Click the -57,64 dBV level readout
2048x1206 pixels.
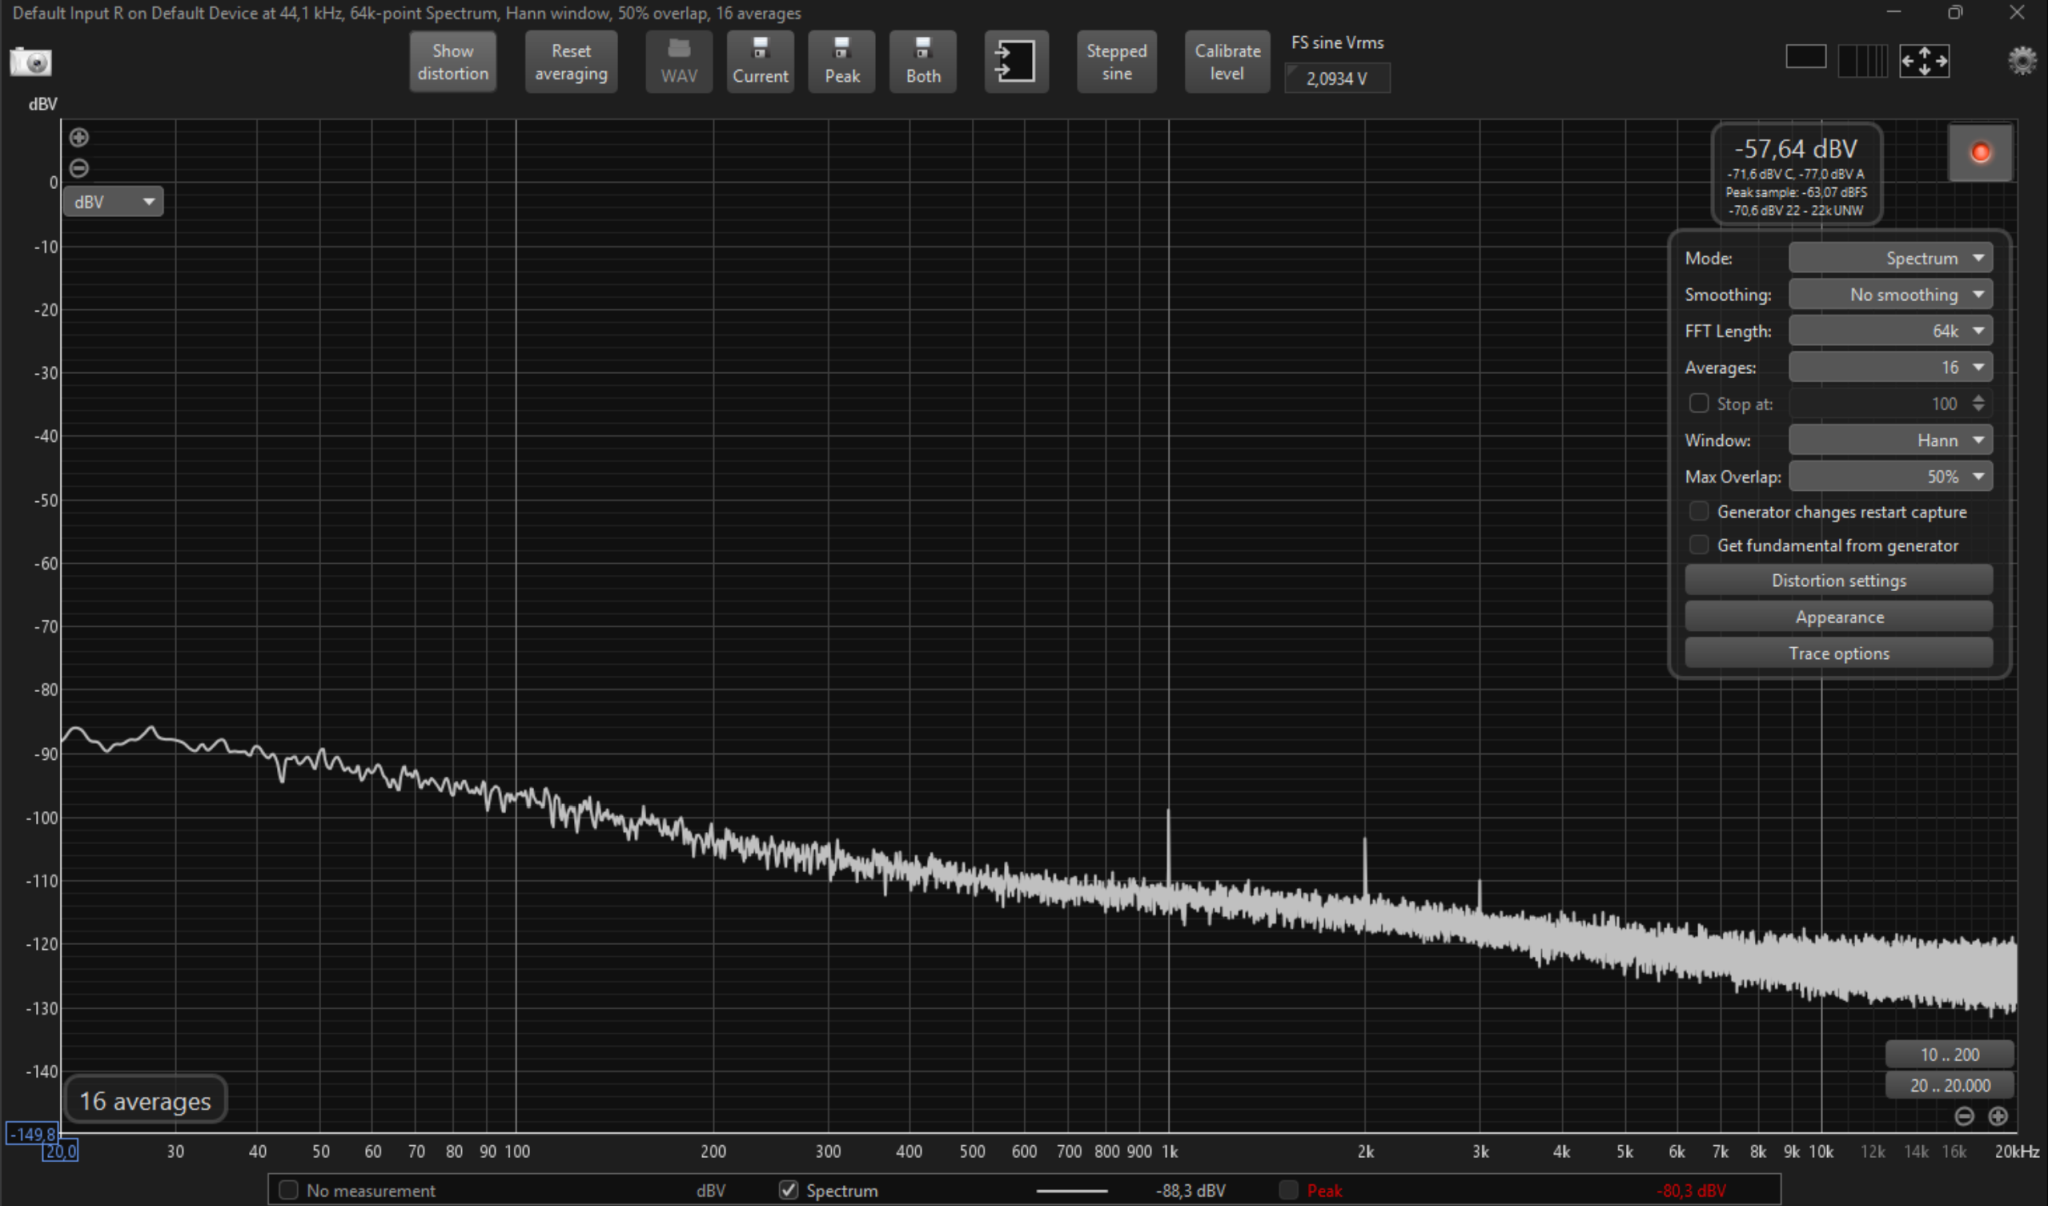tap(1796, 149)
